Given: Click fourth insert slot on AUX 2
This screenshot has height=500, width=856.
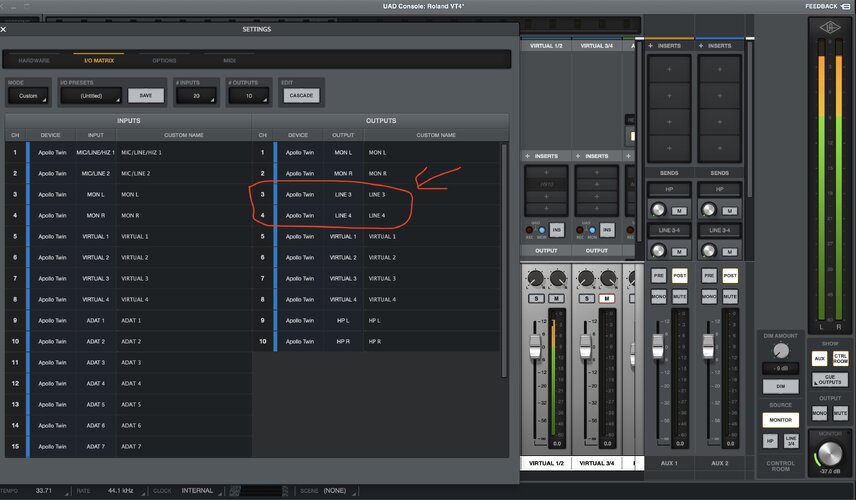Looking at the screenshot, I should tap(720, 148).
